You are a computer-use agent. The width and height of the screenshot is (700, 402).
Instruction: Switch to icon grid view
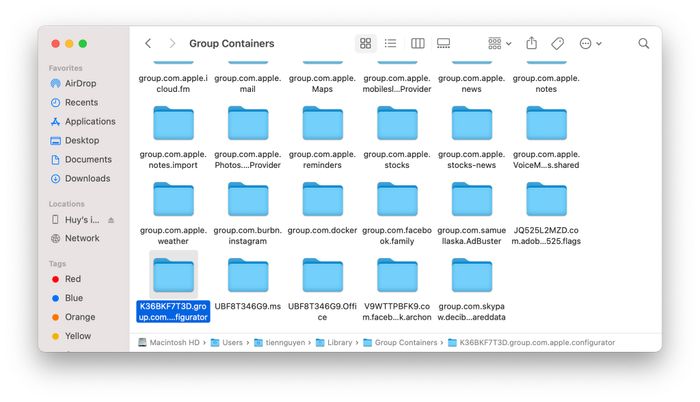(366, 44)
